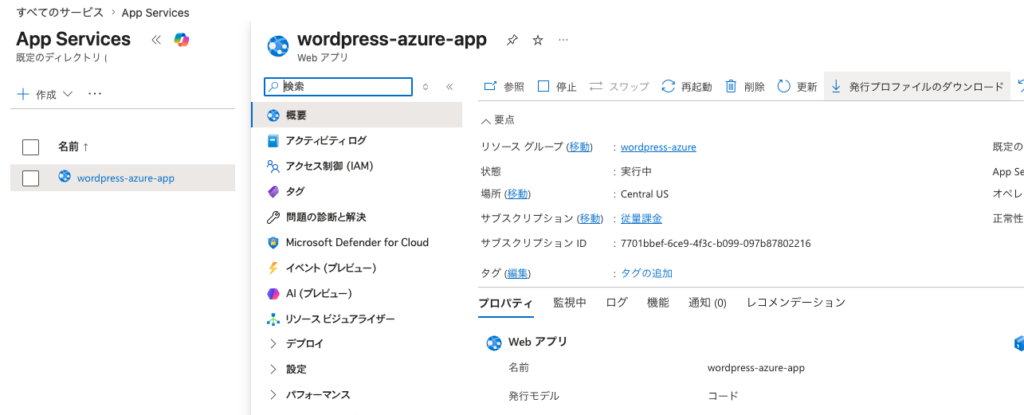The image size is (1024, 415).
Task: Mark wordpress-azure-app as favorite with star
Action: point(537,41)
